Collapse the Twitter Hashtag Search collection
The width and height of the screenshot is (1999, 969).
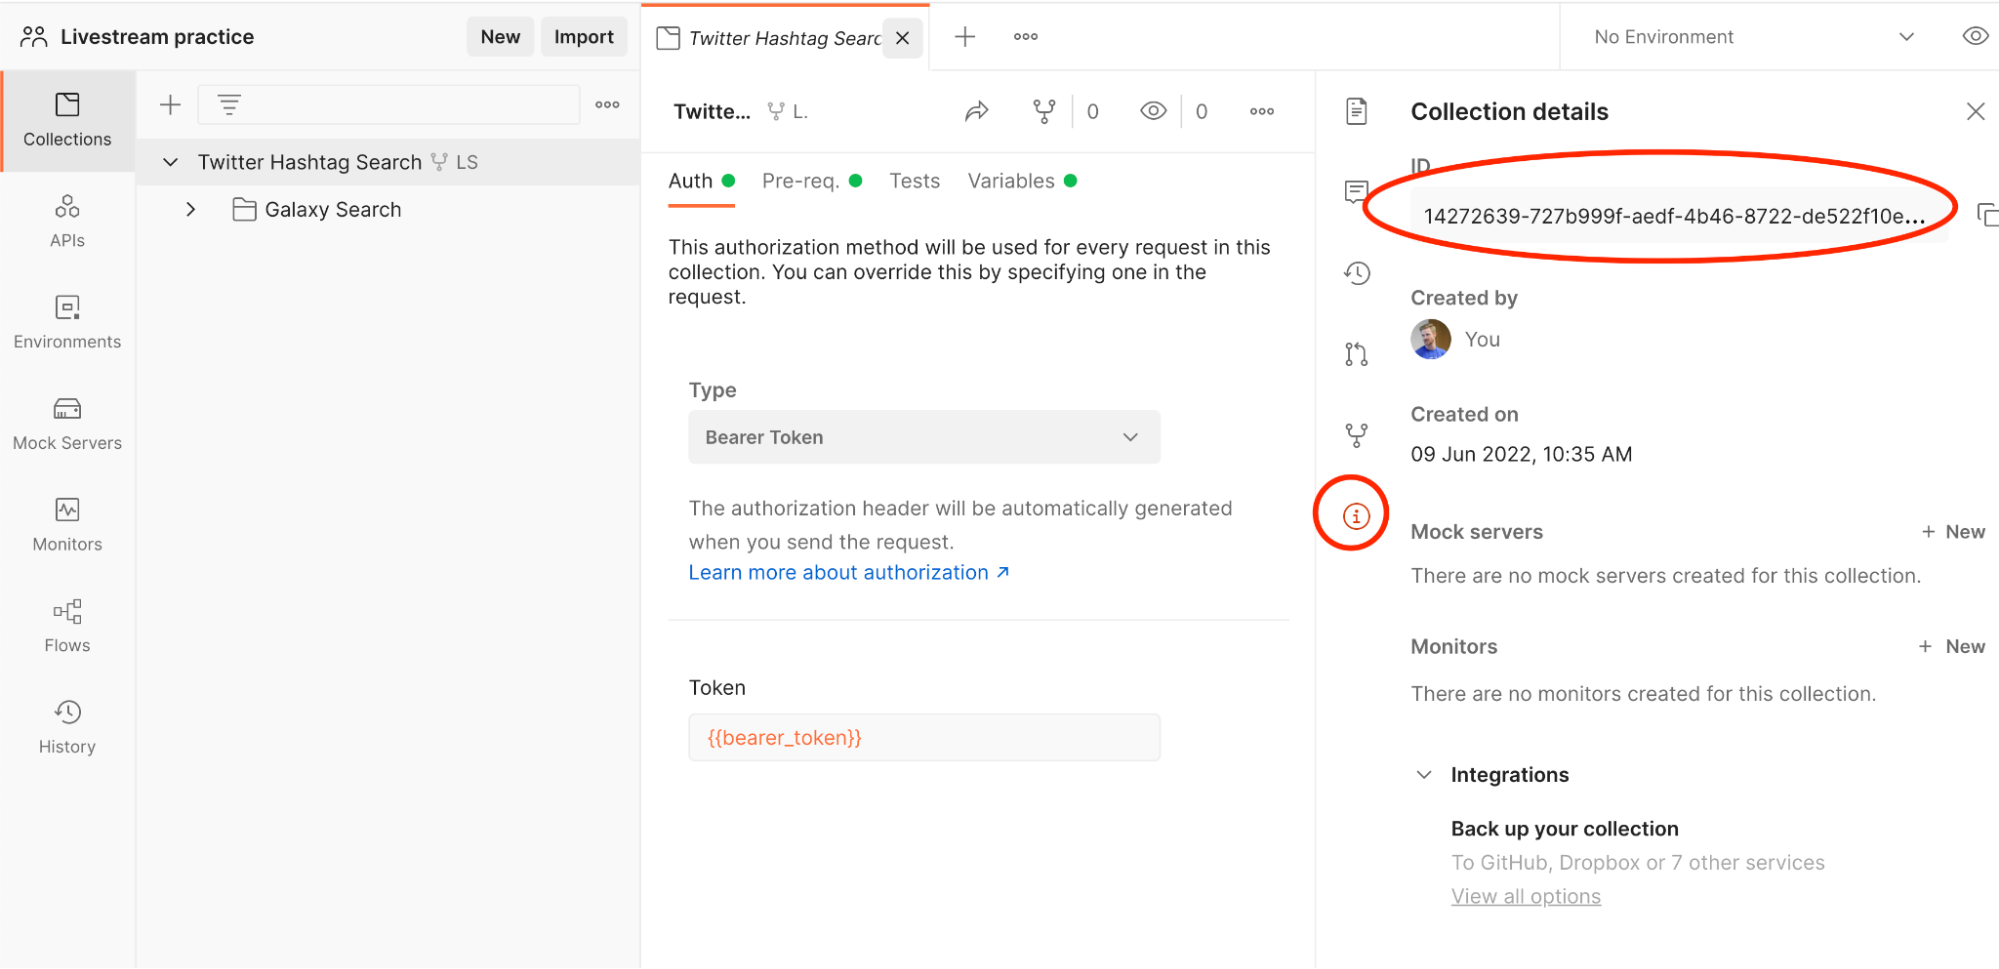(171, 162)
